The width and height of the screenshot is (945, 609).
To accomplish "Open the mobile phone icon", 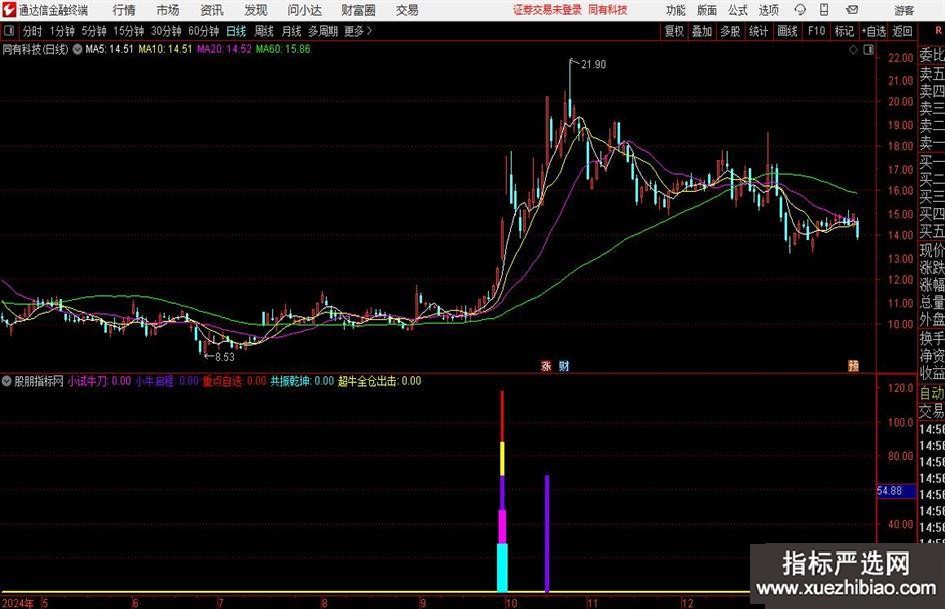I will (824, 10).
